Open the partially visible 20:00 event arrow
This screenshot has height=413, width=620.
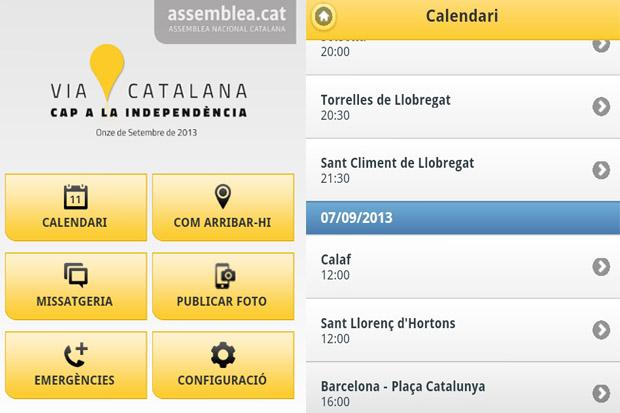[601, 45]
